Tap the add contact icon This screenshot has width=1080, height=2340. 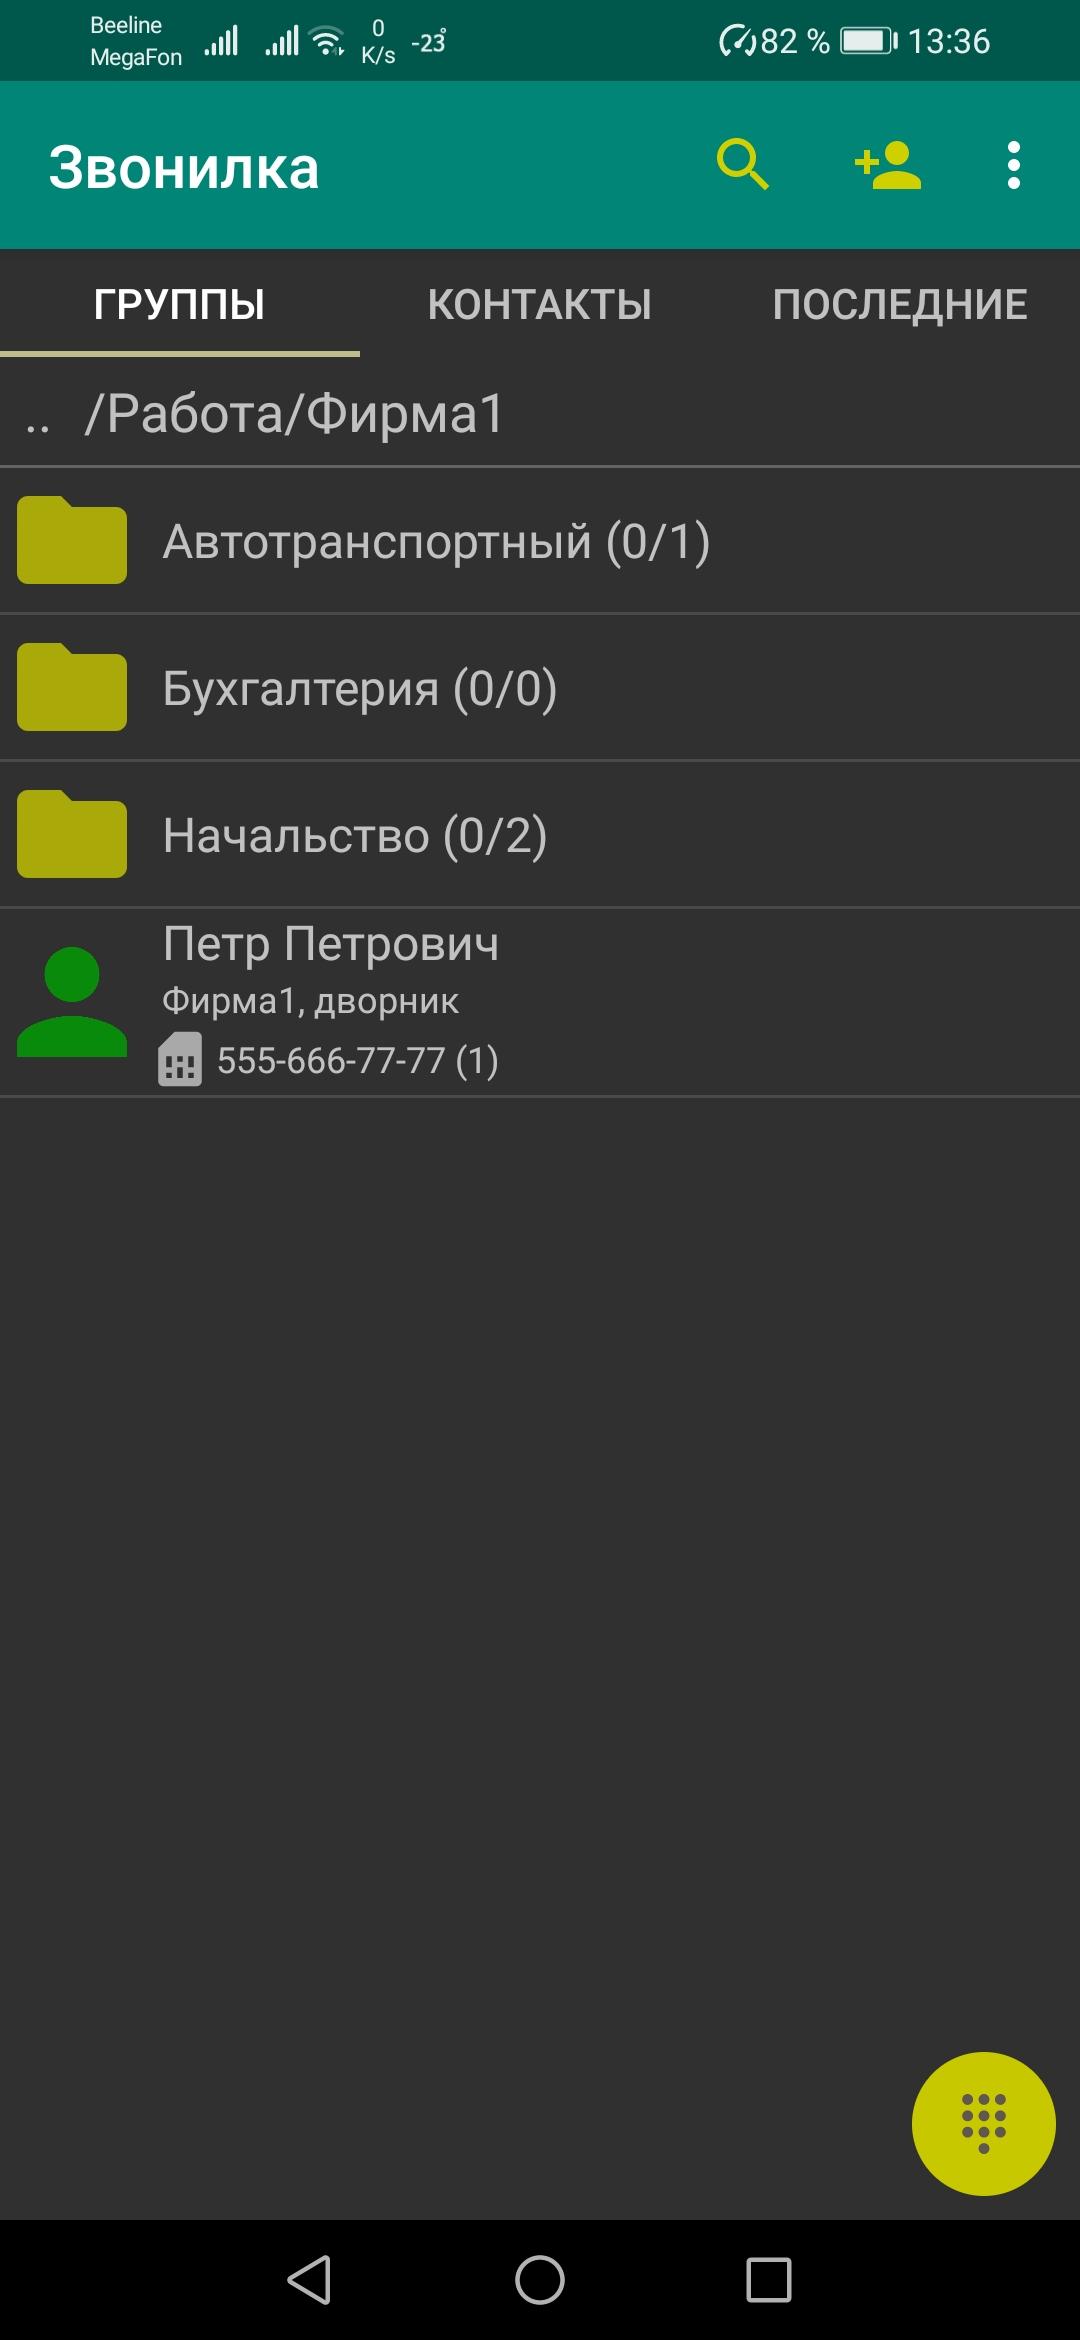point(887,165)
